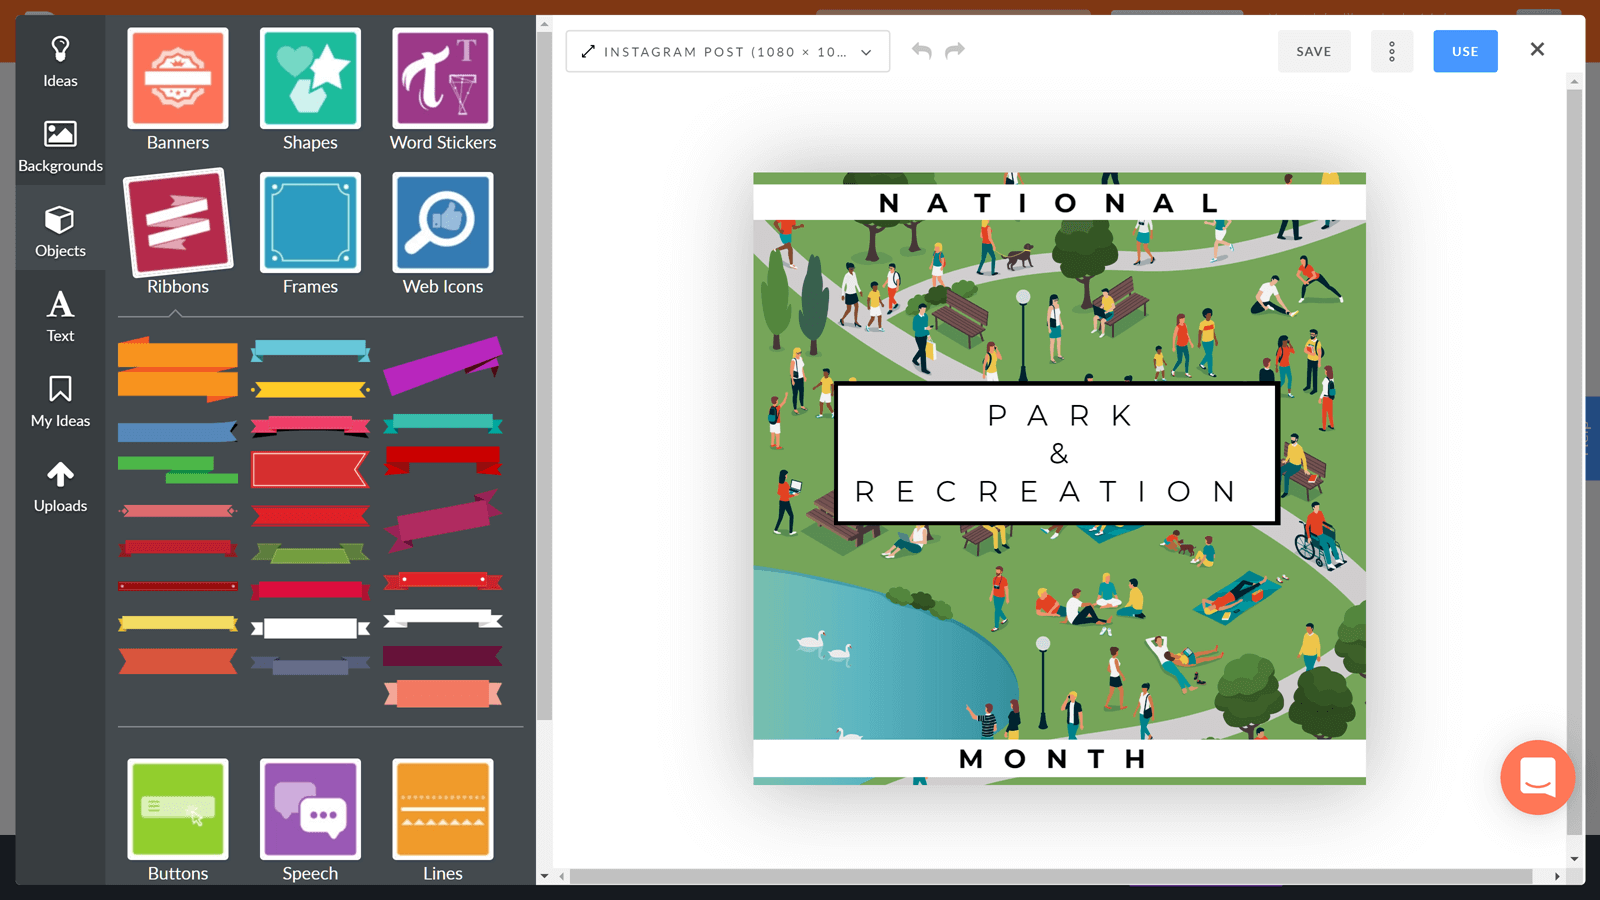Choose the Banners category
The height and width of the screenshot is (900, 1600).
tap(178, 90)
